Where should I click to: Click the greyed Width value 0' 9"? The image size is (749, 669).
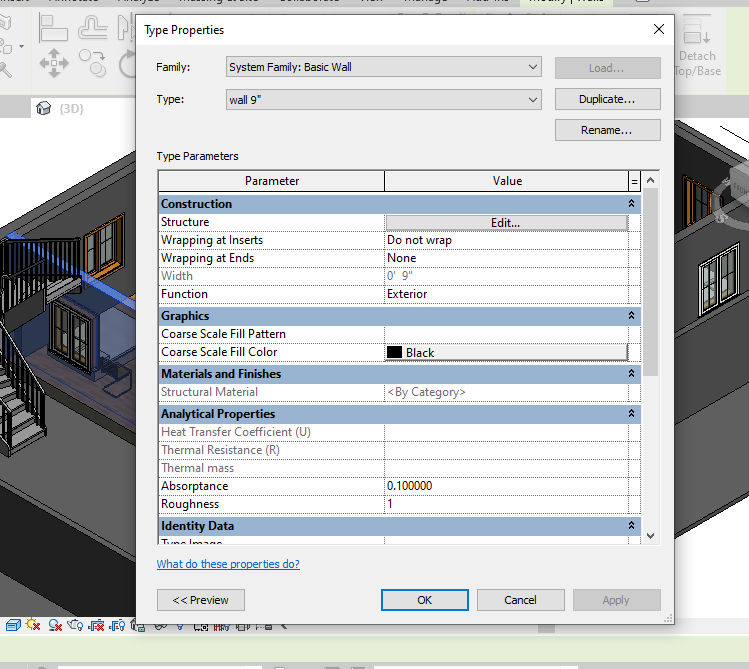(x=506, y=276)
